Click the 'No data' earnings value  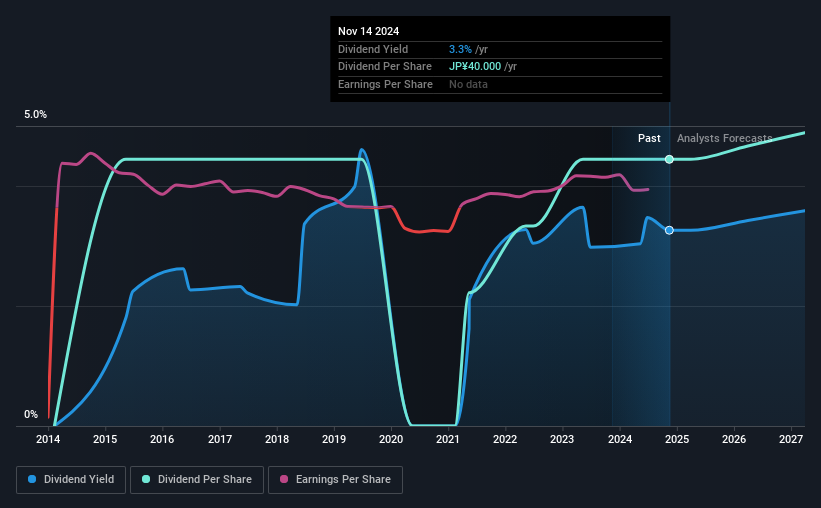[x=468, y=84]
